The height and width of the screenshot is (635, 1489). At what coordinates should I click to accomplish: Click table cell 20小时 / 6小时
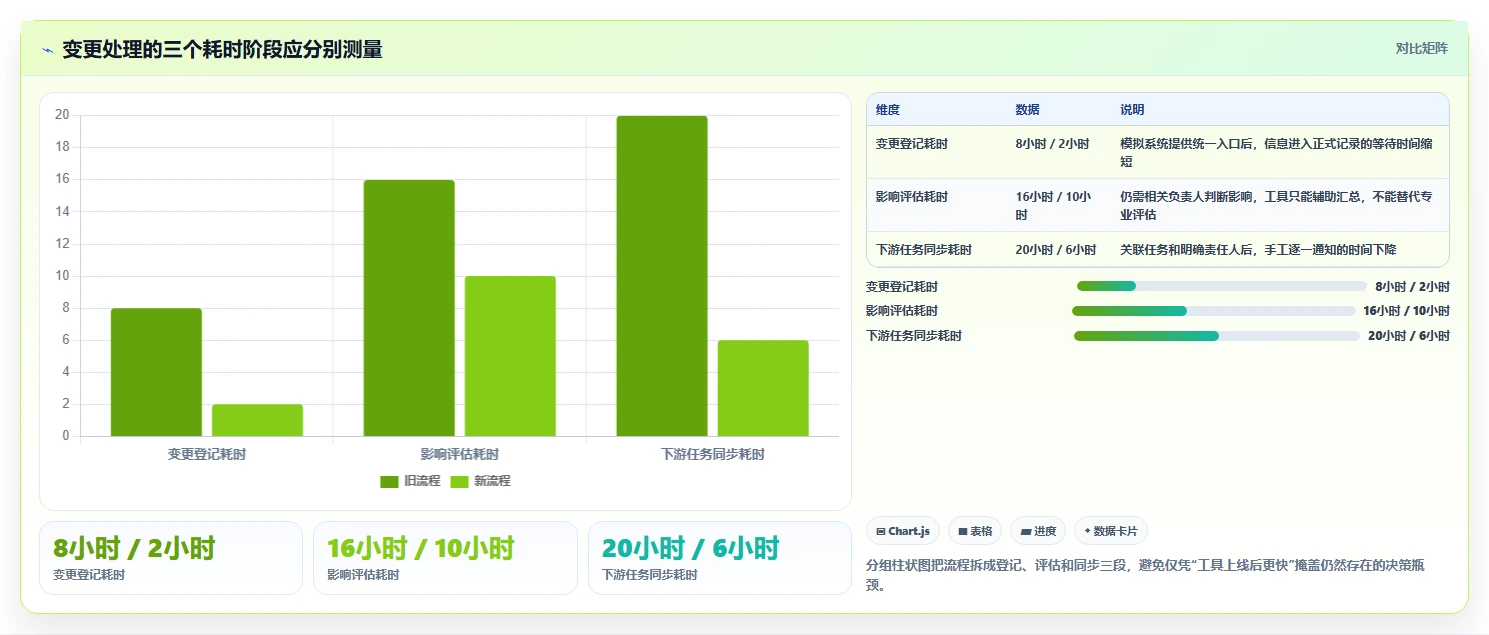pyautogui.click(x=1056, y=250)
